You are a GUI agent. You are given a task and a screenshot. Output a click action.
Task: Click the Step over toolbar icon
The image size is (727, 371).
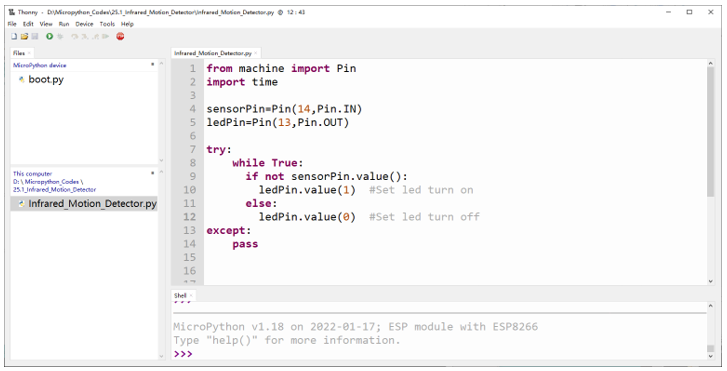click(x=75, y=36)
